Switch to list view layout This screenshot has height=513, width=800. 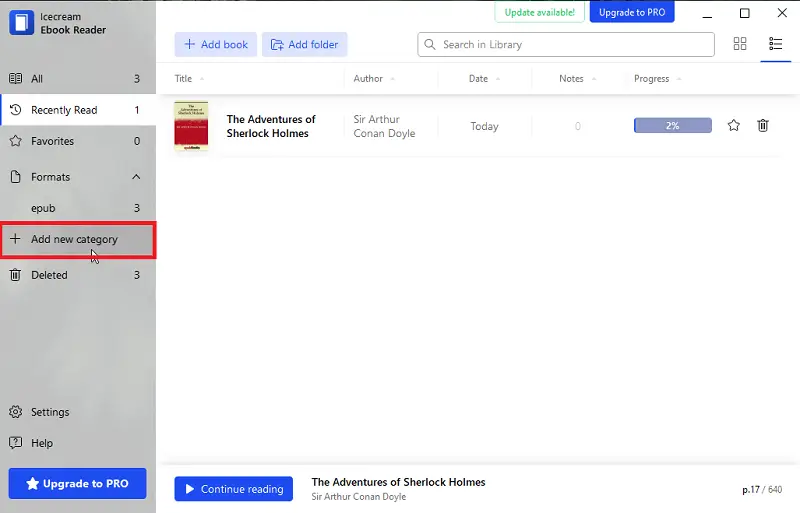[x=776, y=44]
